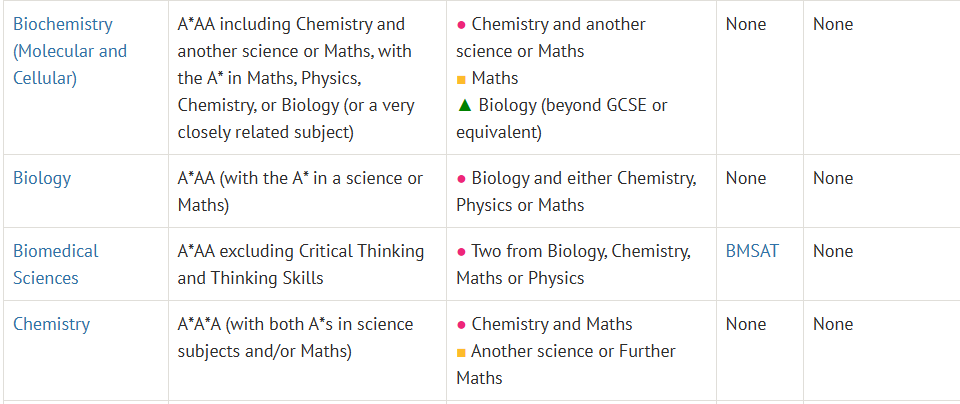Open the Biochemistry (Molecular and Cellular) course link
Viewport: 960px width, 404px height.
[x=70, y=51]
